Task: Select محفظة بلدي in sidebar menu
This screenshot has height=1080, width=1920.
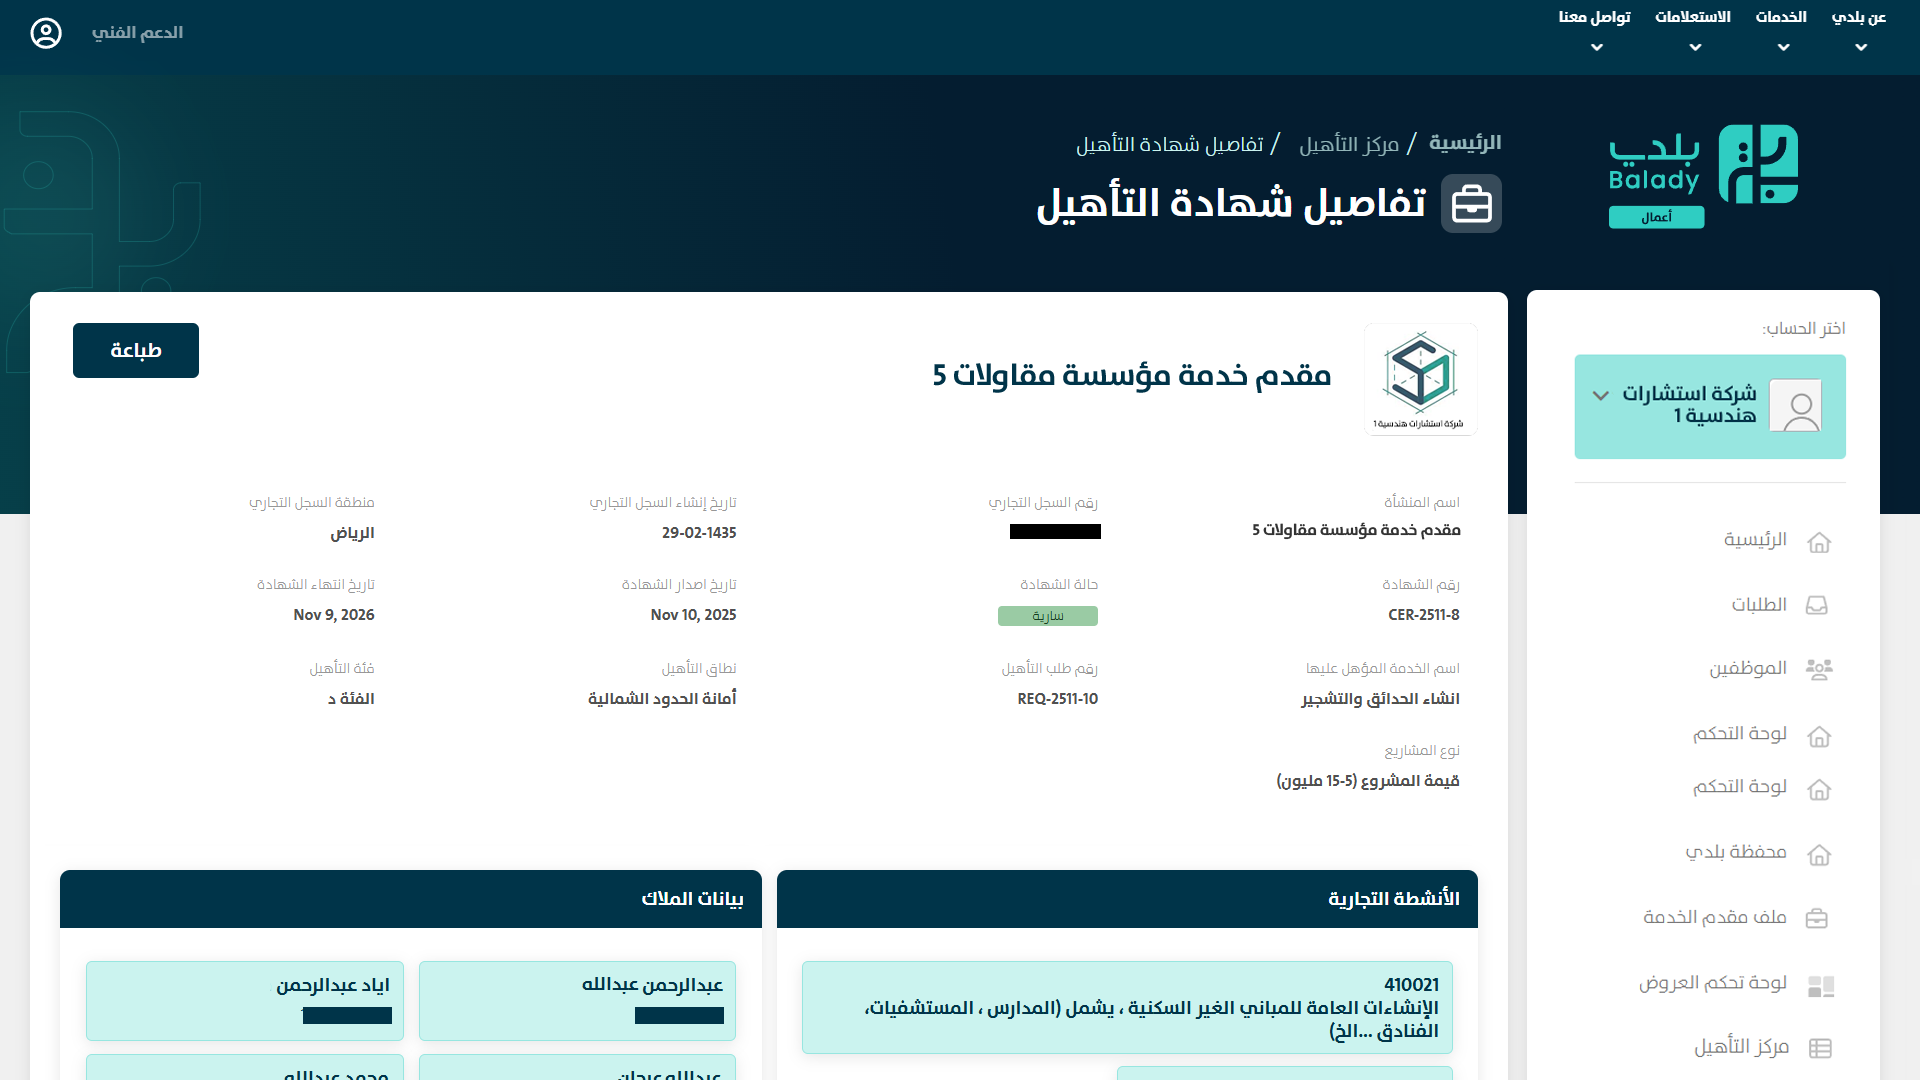Action: pyautogui.click(x=1736, y=852)
